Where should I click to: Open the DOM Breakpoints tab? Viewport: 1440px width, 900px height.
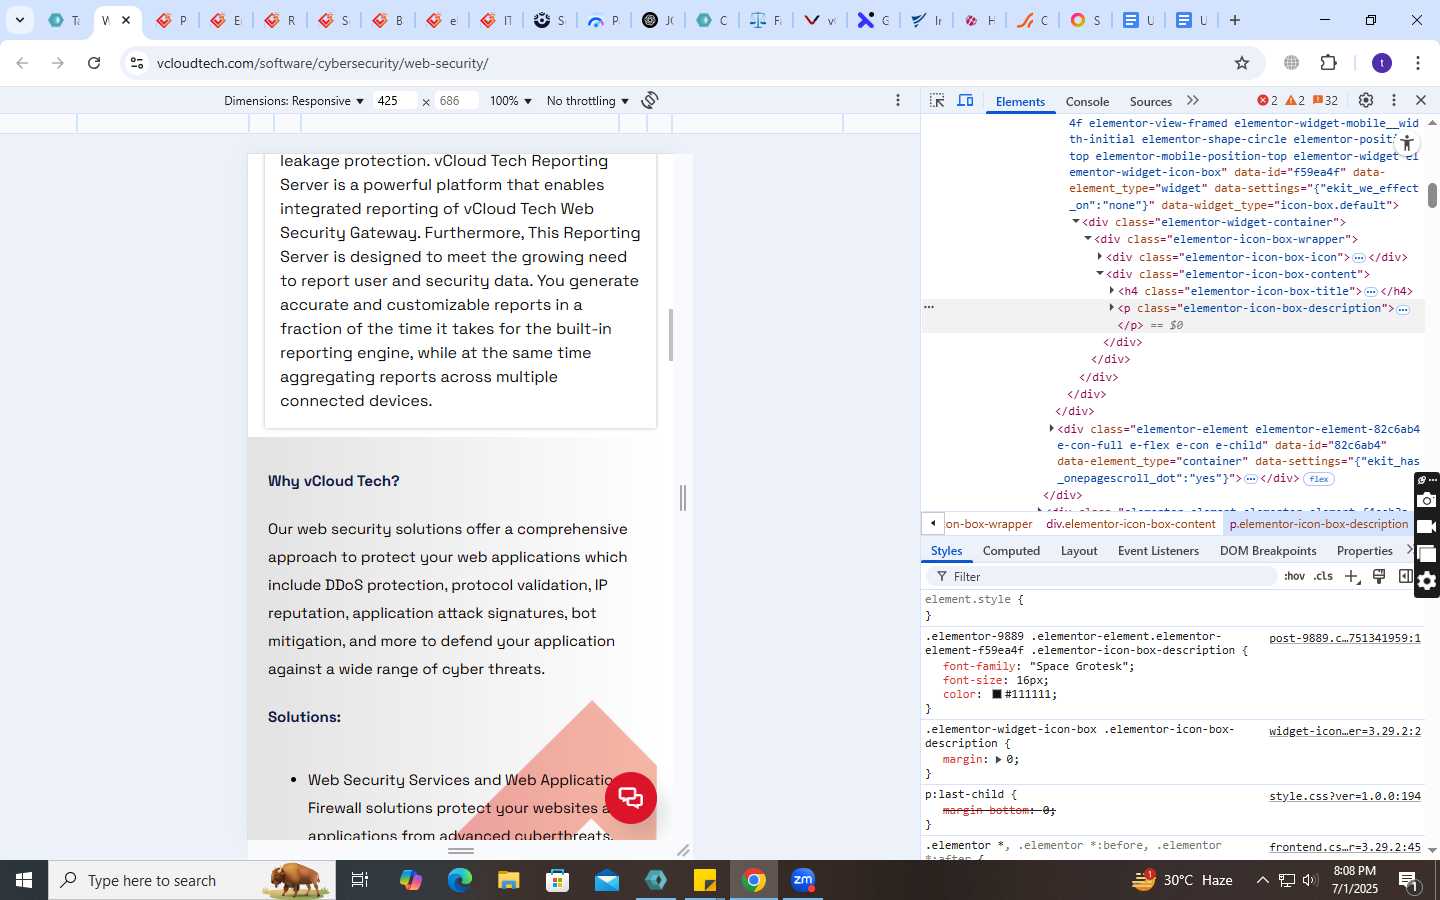1268,551
